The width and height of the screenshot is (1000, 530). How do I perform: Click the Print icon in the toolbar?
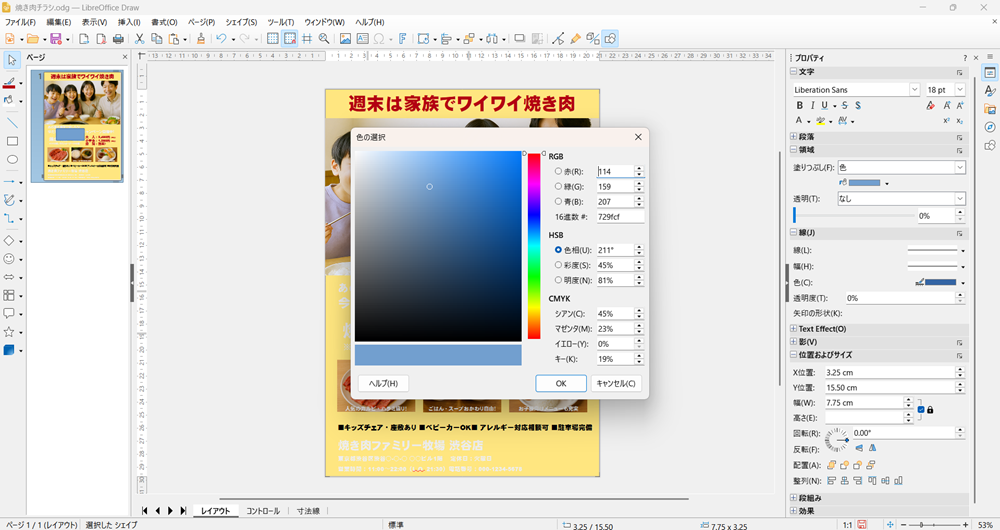tap(118, 39)
